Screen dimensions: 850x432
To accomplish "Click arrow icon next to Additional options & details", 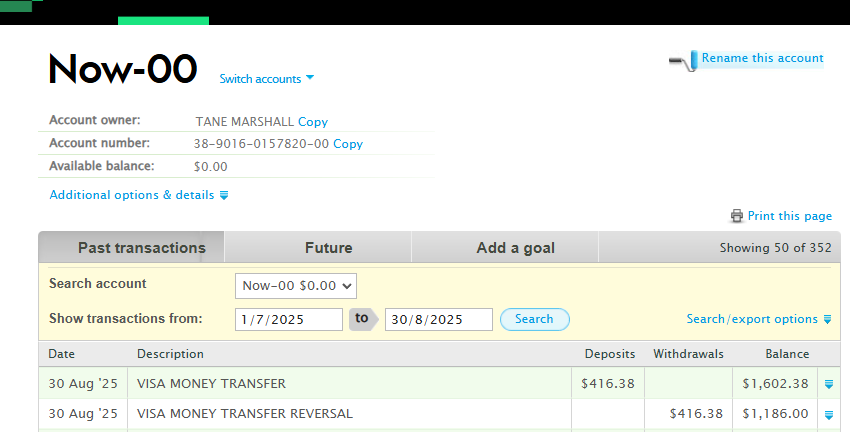I will (224, 195).
